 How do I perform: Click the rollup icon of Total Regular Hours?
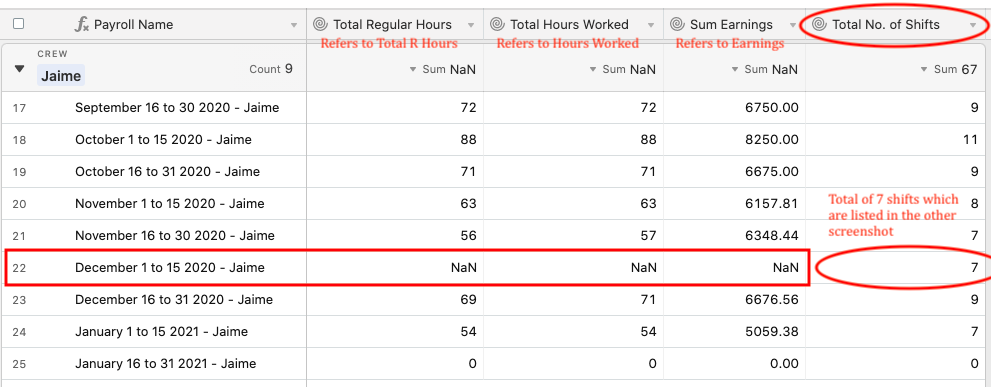[x=320, y=25]
